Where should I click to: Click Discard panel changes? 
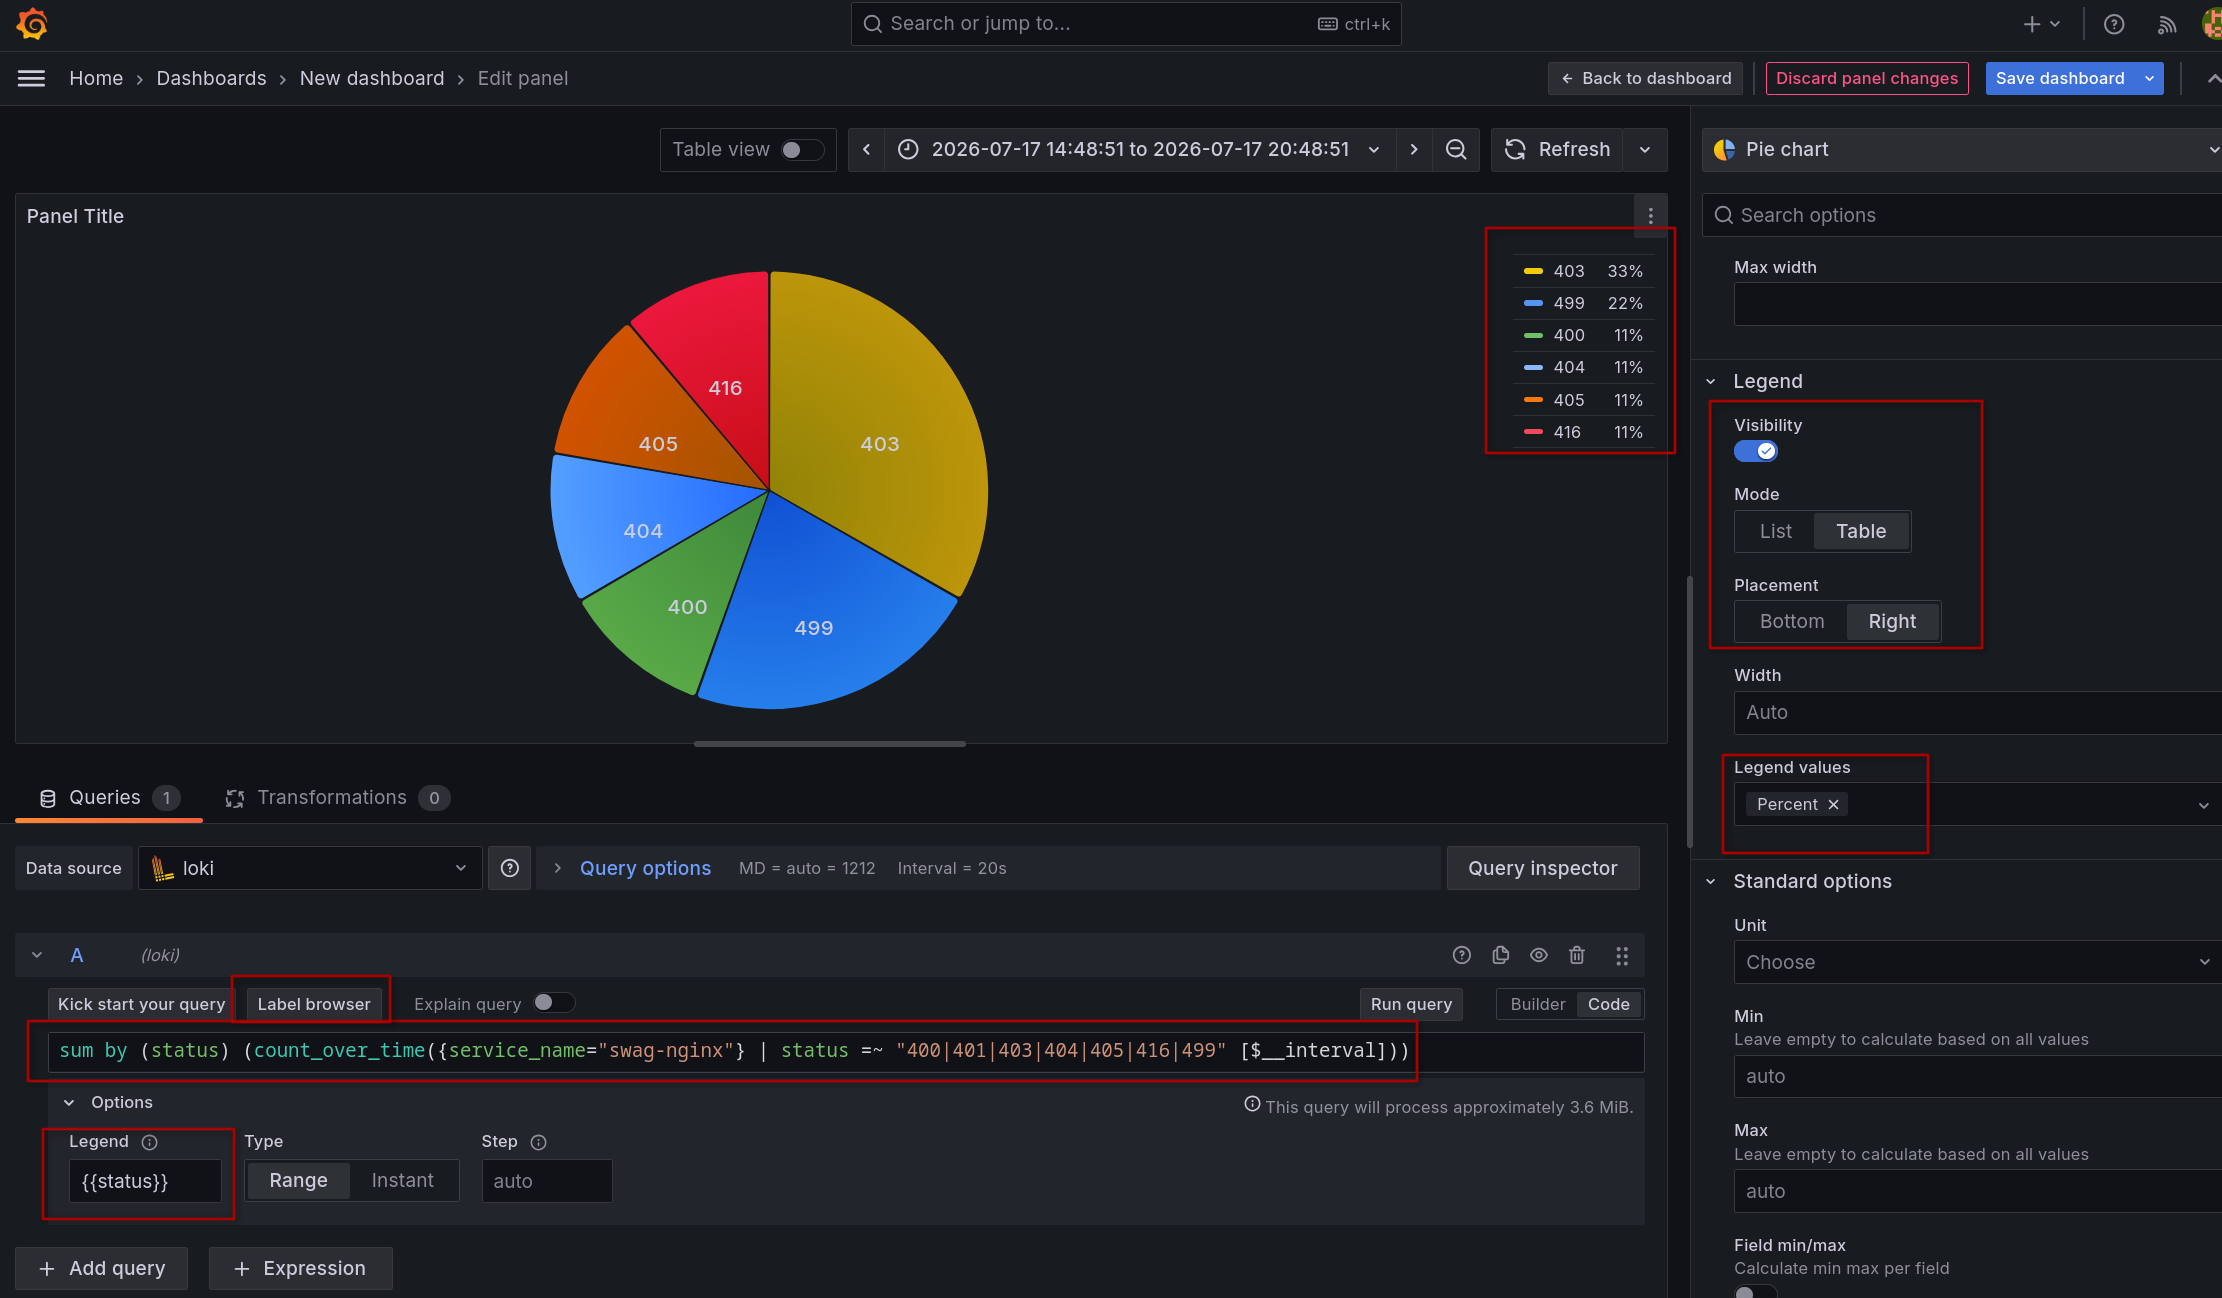(1867, 78)
